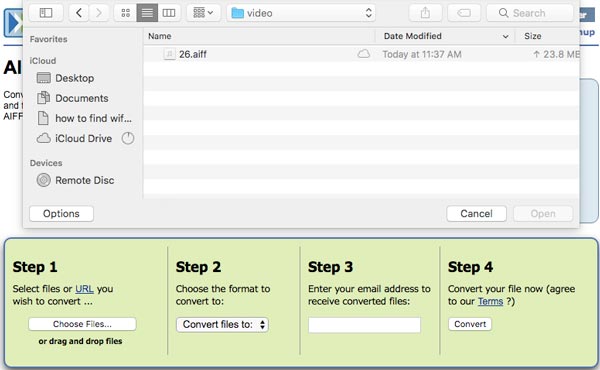Screen dimensions: 600x370
Task: Click the iCloud status icon for 26.aiff
Action: tap(364, 54)
